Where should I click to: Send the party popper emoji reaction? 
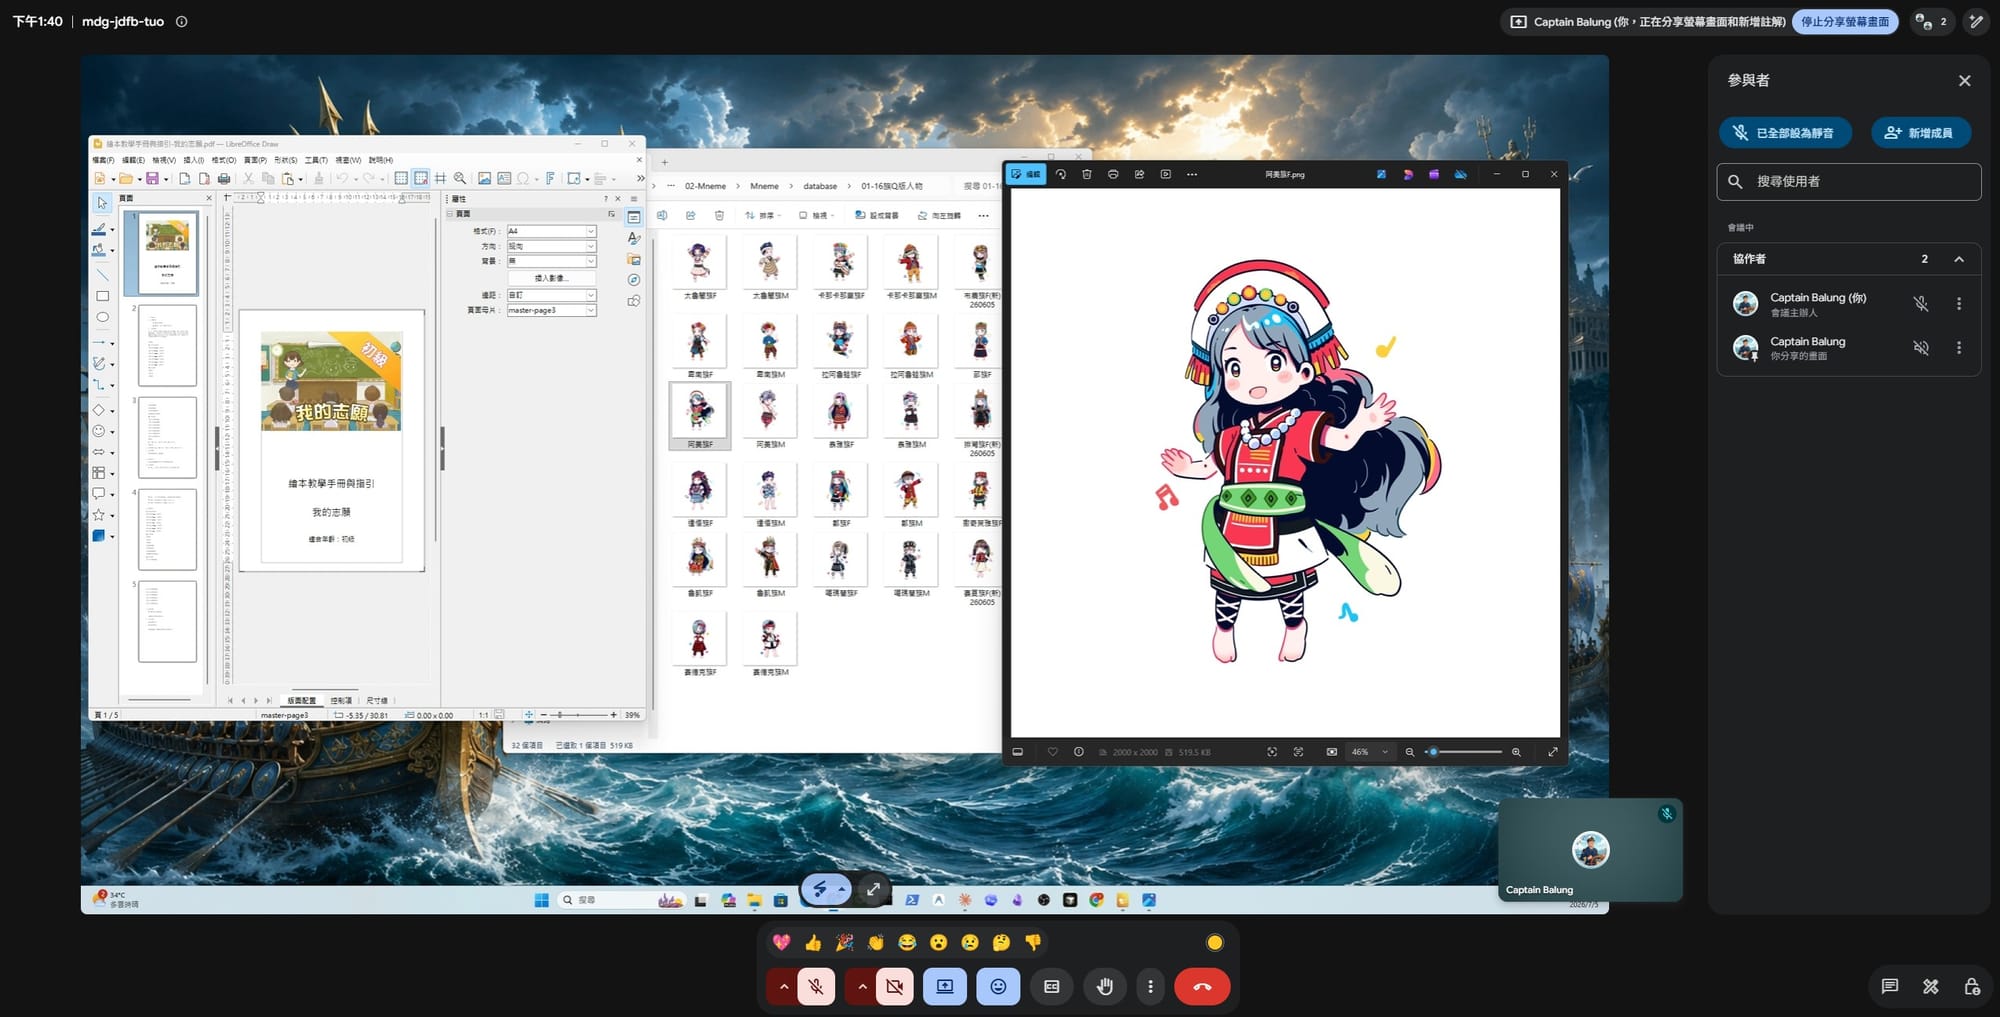point(845,942)
